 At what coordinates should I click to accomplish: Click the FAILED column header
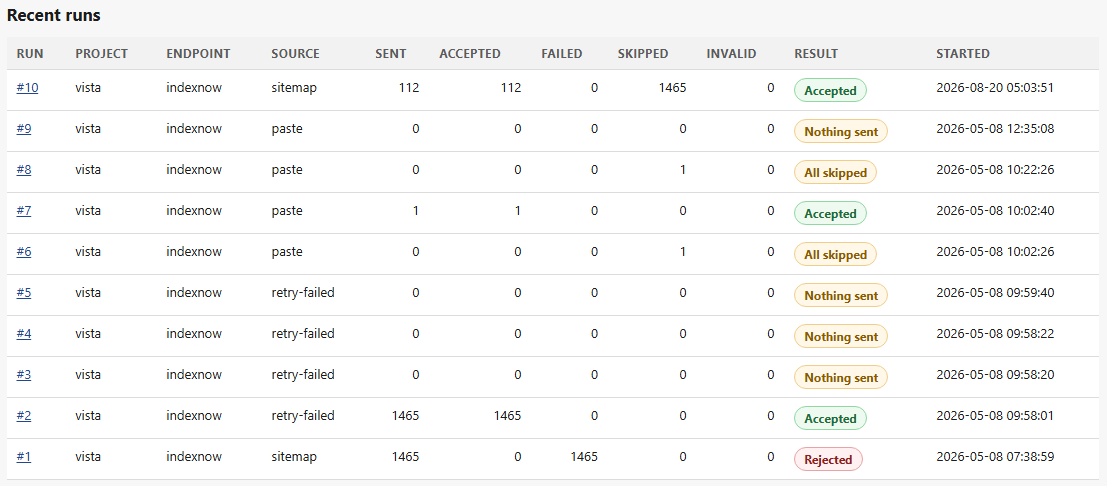[x=561, y=54]
